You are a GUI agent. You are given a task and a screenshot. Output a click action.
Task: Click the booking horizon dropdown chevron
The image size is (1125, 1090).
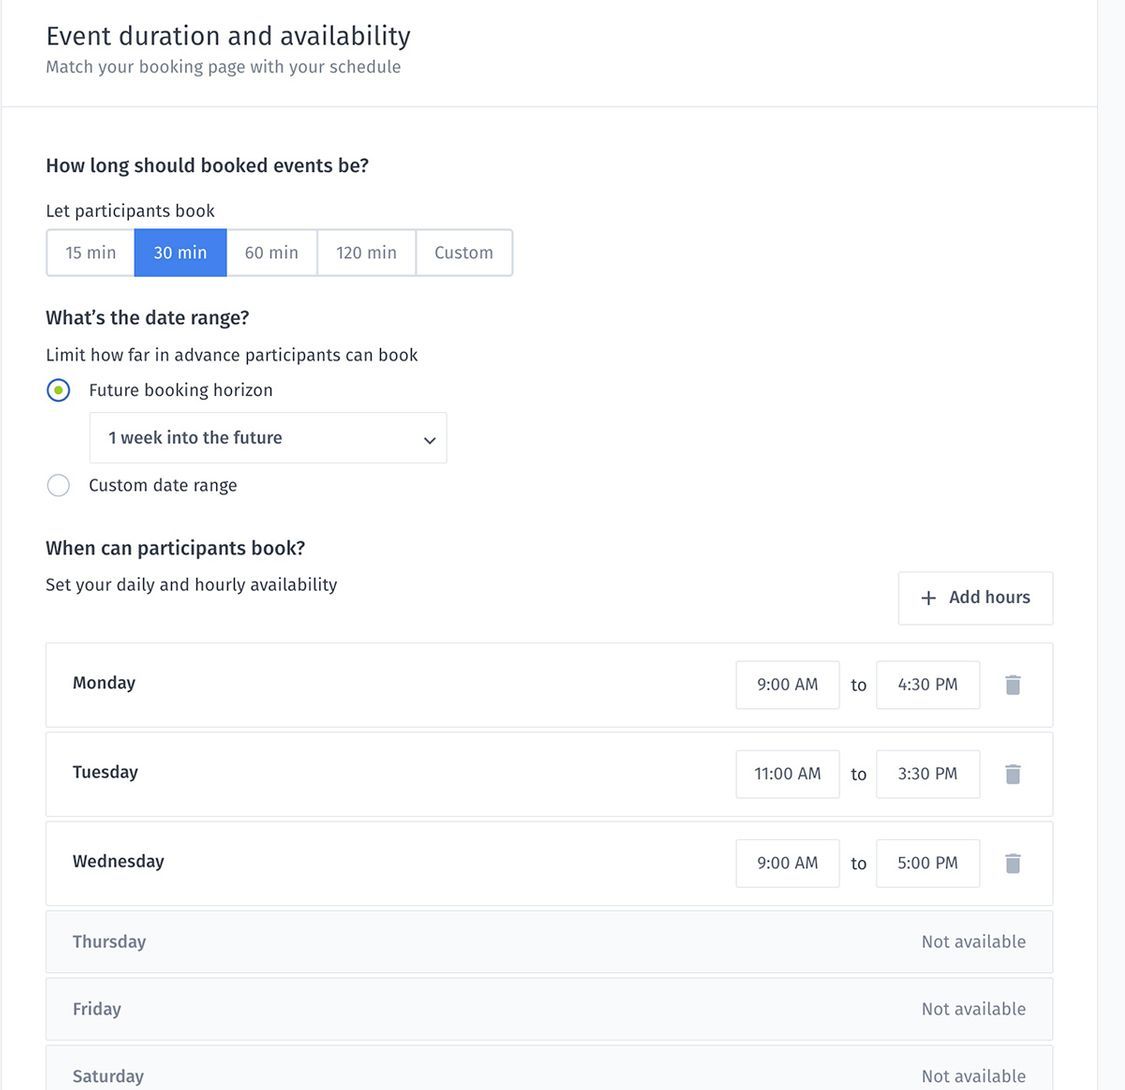[429, 440]
